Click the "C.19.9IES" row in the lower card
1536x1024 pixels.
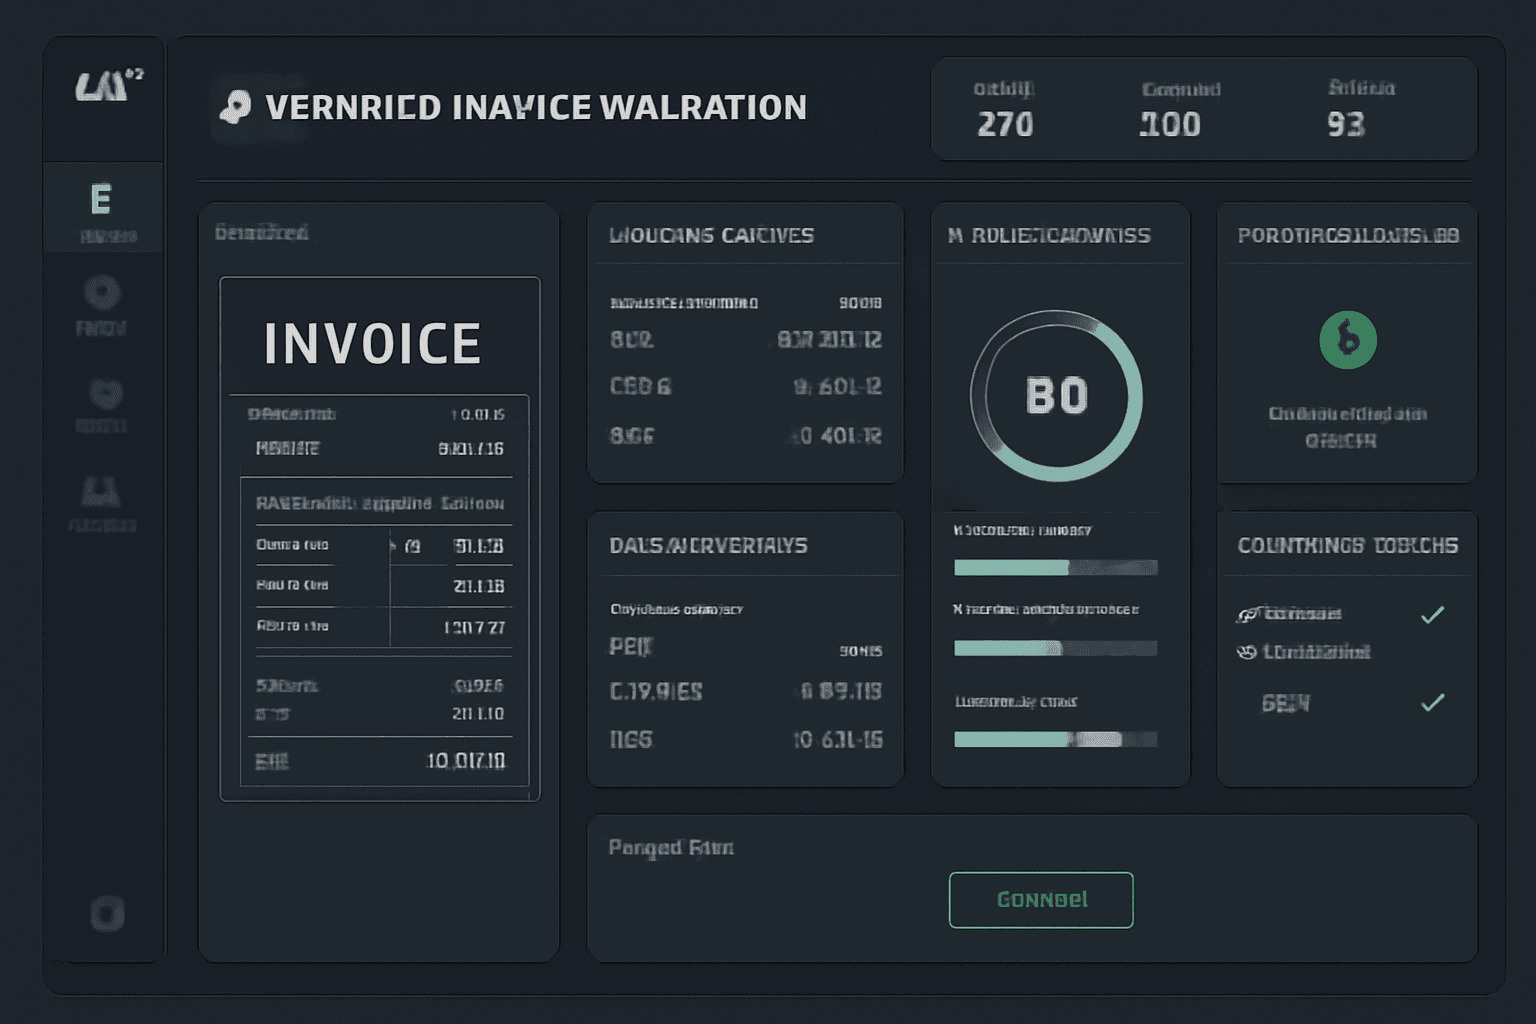click(x=746, y=691)
